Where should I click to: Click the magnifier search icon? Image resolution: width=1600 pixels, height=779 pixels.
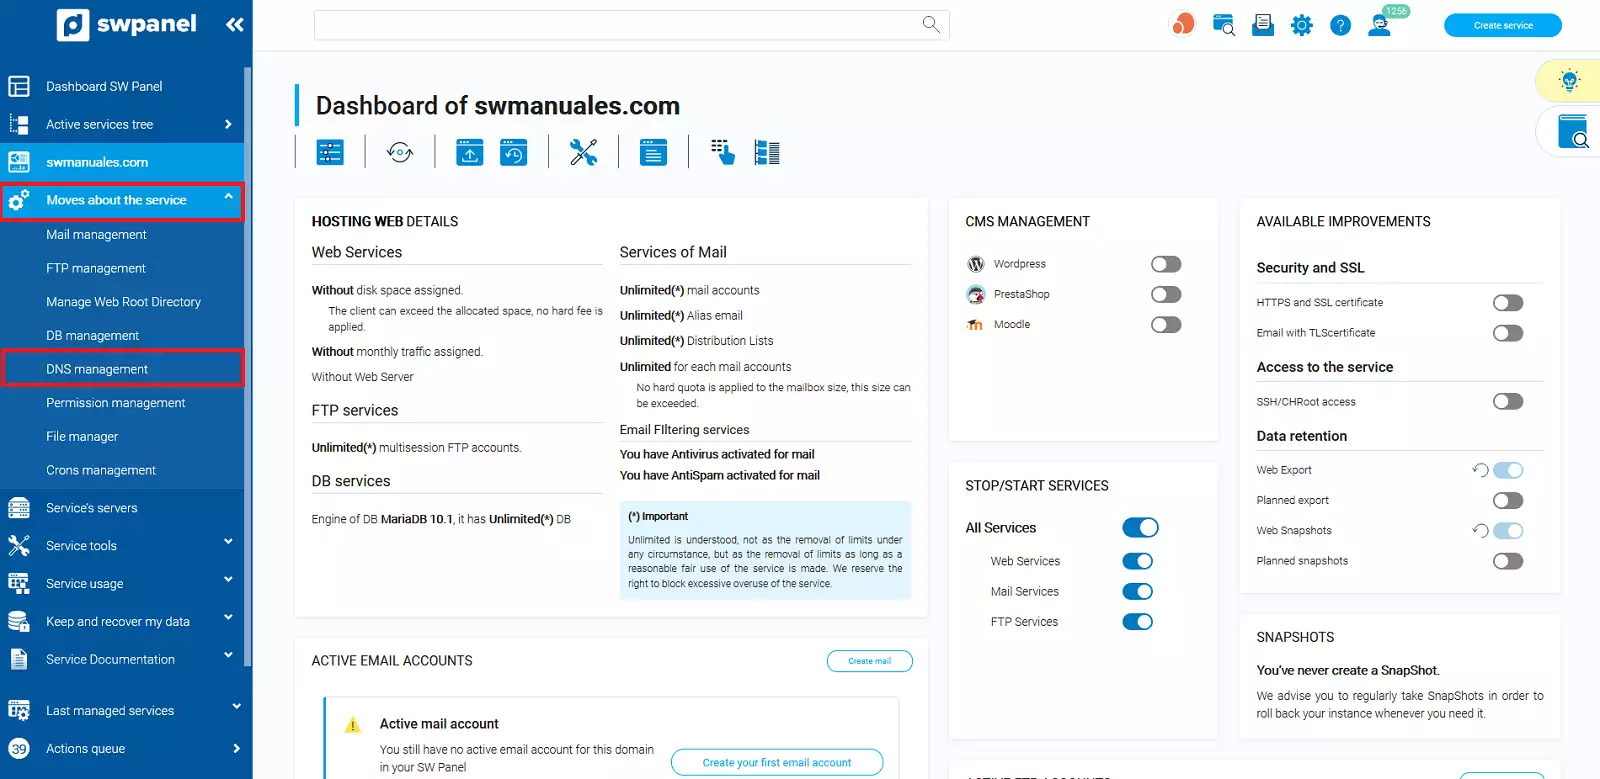coord(931,25)
